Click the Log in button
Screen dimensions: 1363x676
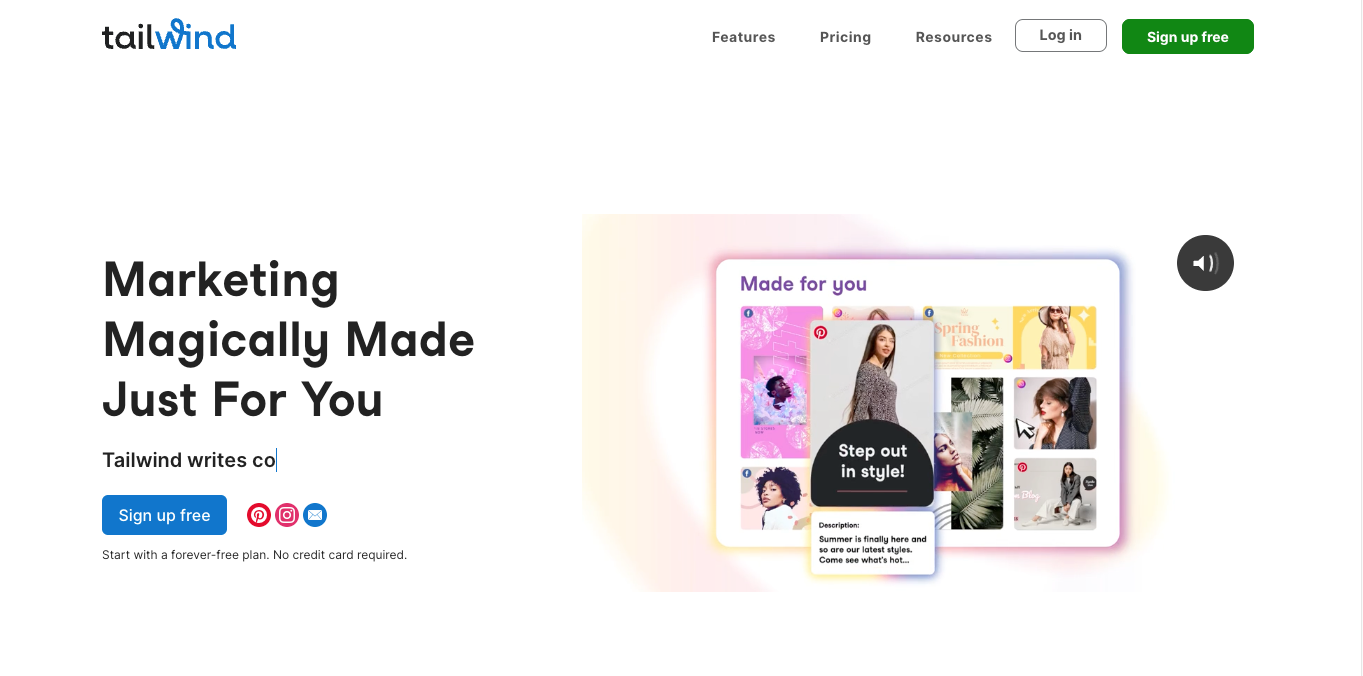tap(1060, 35)
